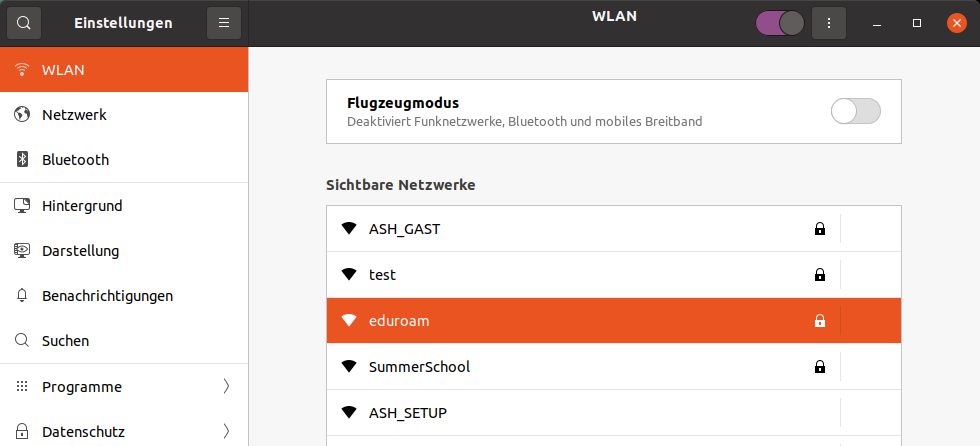Image resolution: width=980 pixels, height=446 pixels.
Task: Click the search icon in Einstellungen header
Action: point(24,23)
